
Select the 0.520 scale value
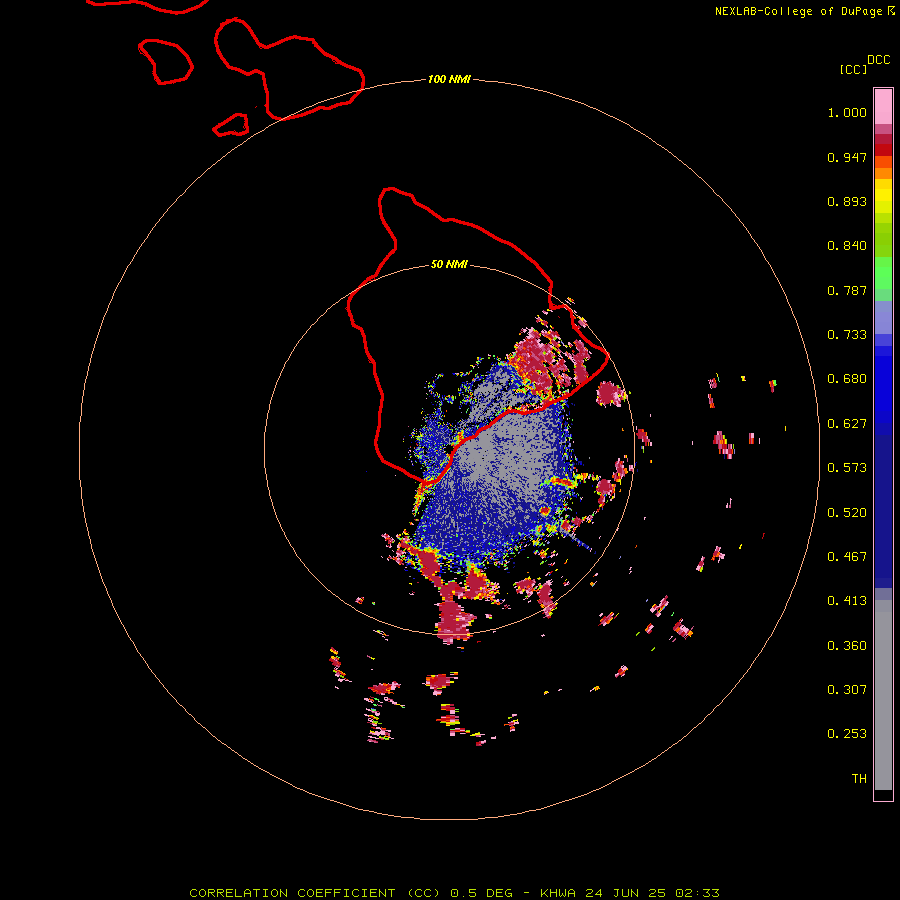tap(847, 513)
